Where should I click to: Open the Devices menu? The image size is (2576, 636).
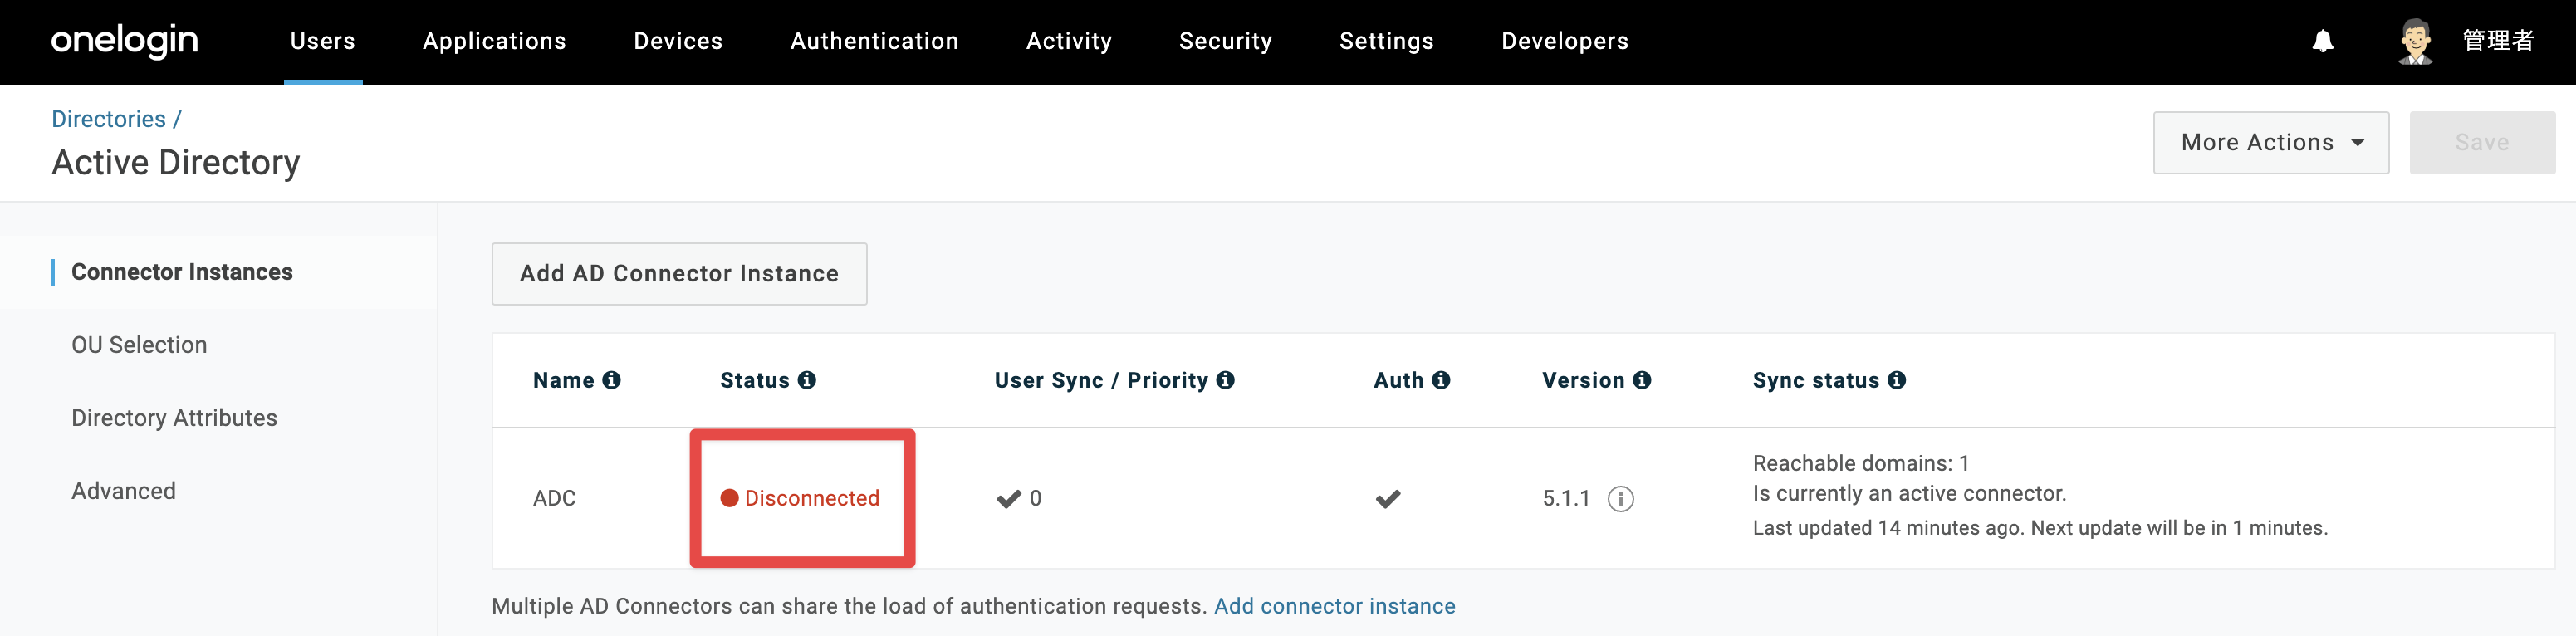(678, 41)
